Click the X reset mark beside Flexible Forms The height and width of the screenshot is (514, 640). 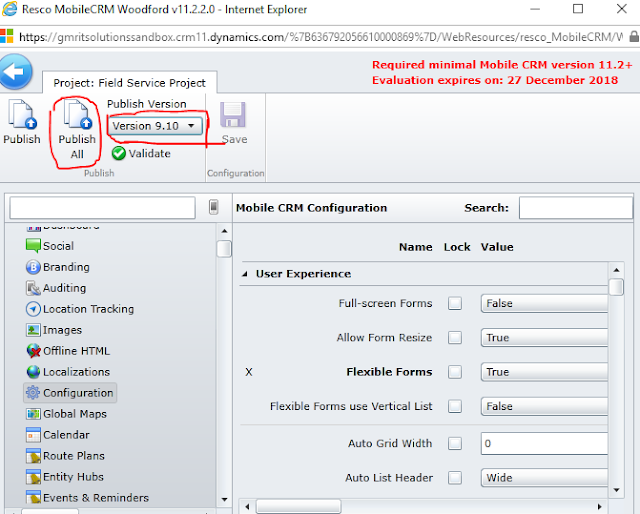point(249,372)
